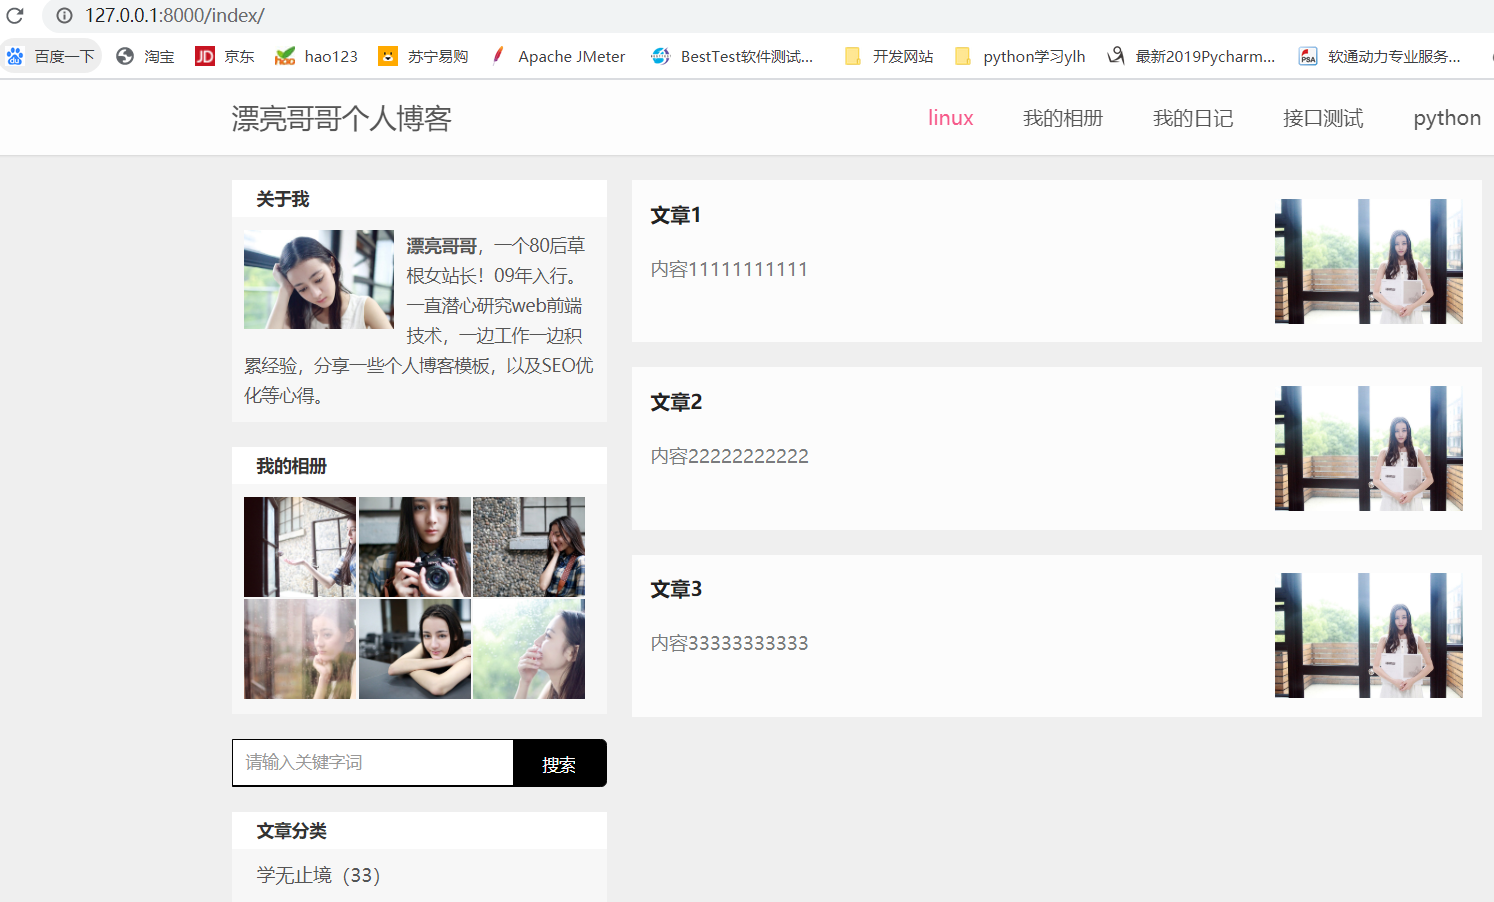The width and height of the screenshot is (1494, 902).
Task: Open the hao123 bookmark
Action: coord(316,56)
